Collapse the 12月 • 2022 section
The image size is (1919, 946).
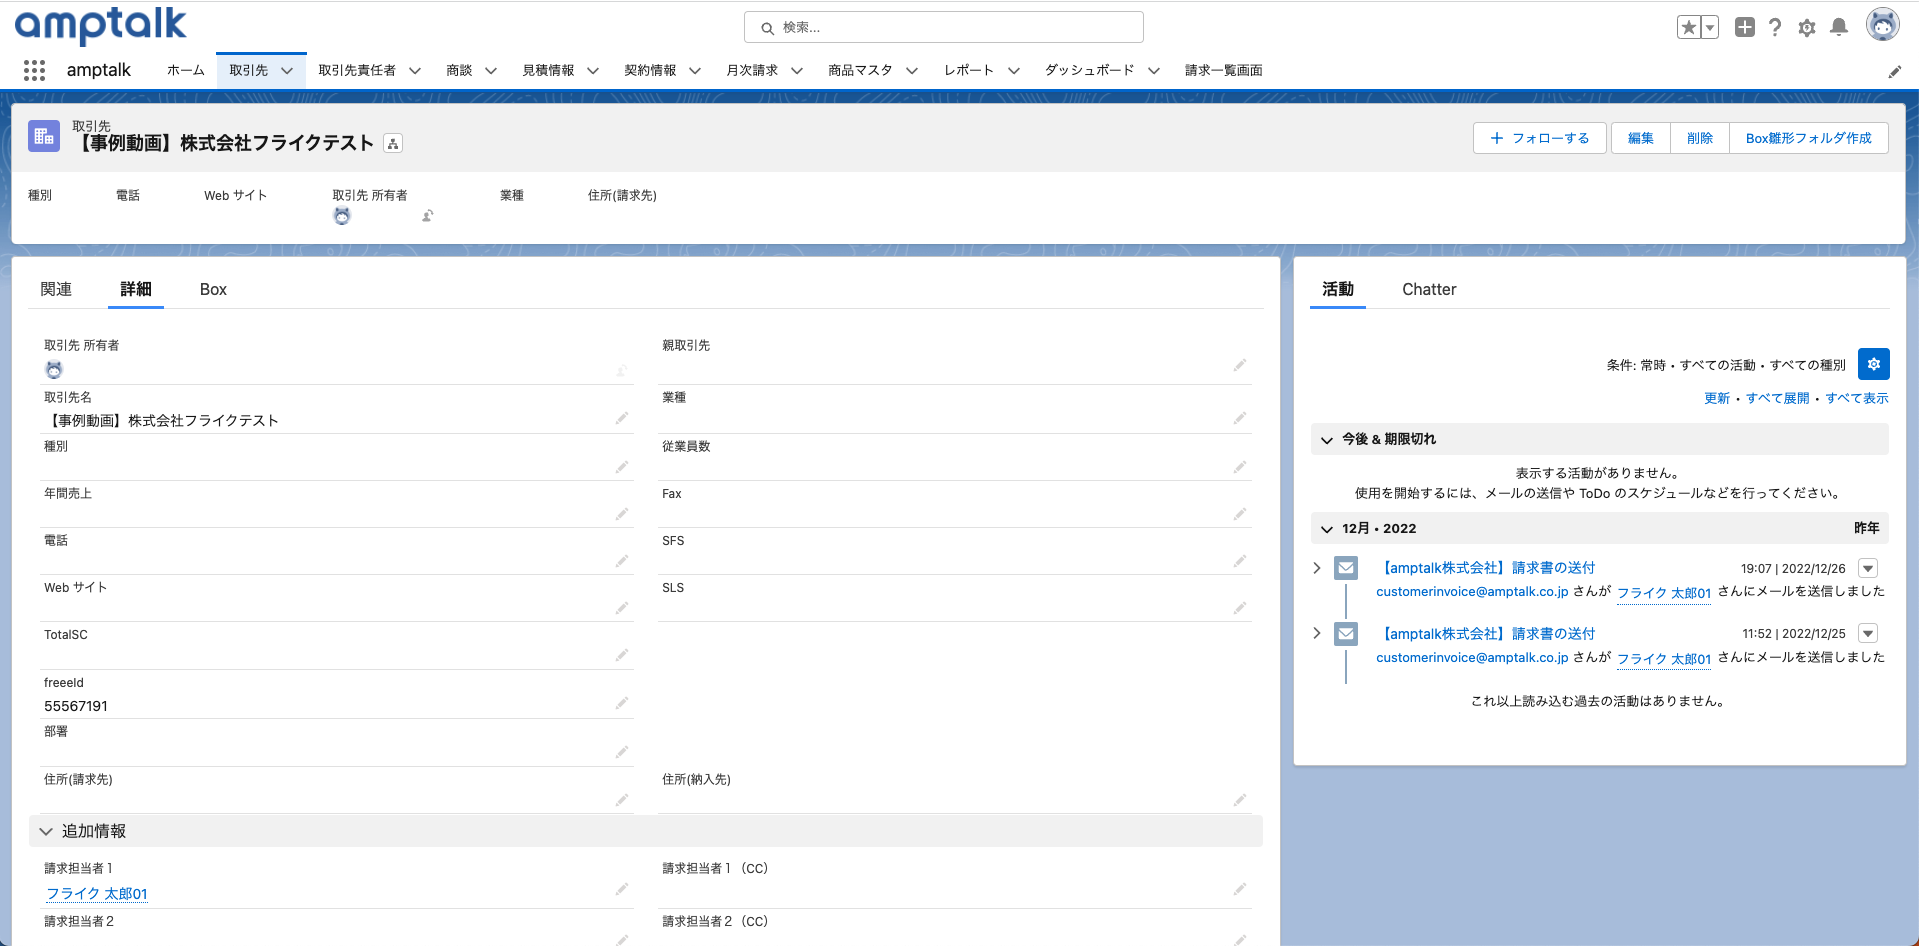1327,529
